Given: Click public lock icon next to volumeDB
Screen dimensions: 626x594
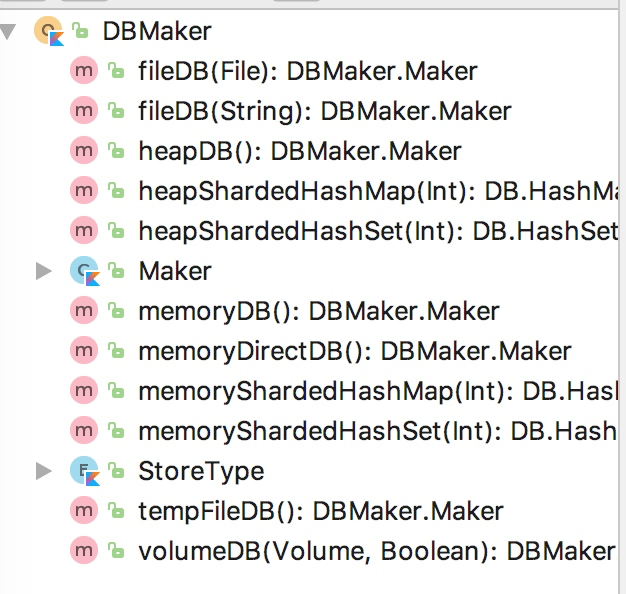Looking at the screenshot, I should (x=116, y=550).
